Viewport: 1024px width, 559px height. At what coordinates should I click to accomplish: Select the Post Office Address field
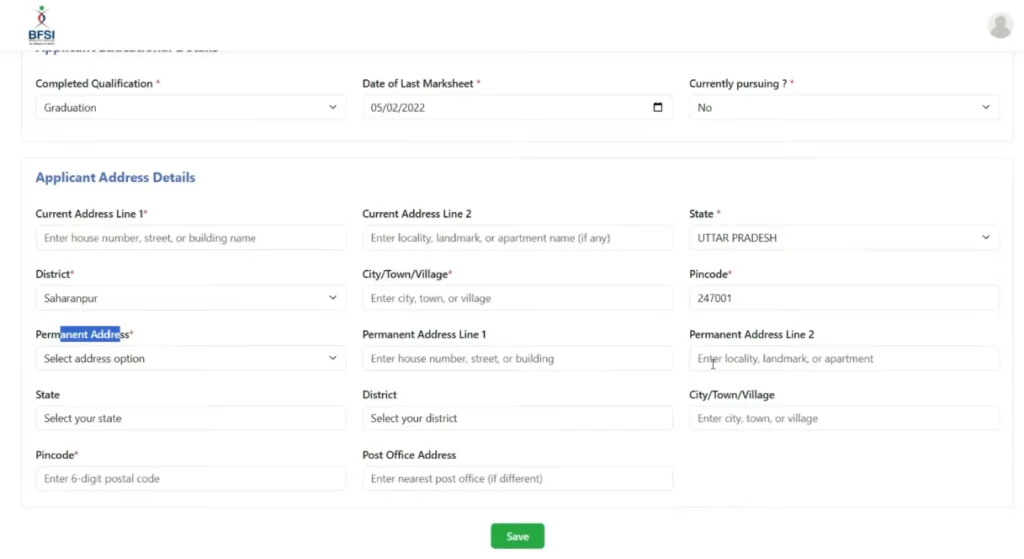point(517,478)
